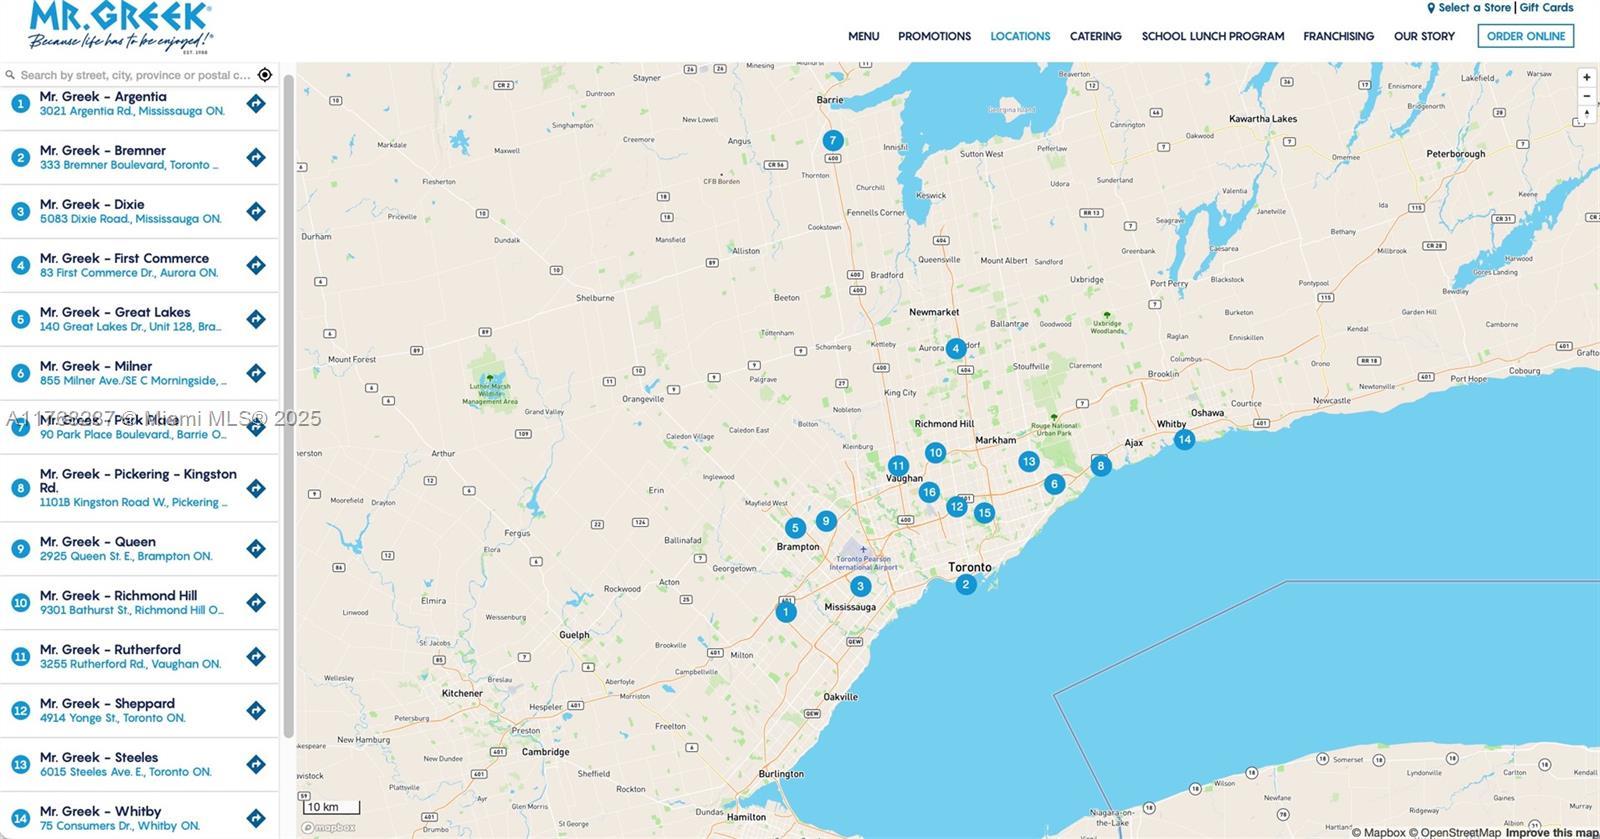Get directions to Mr. Greek Rutherford
The image size is (1600, 839).
click(256, 657)
